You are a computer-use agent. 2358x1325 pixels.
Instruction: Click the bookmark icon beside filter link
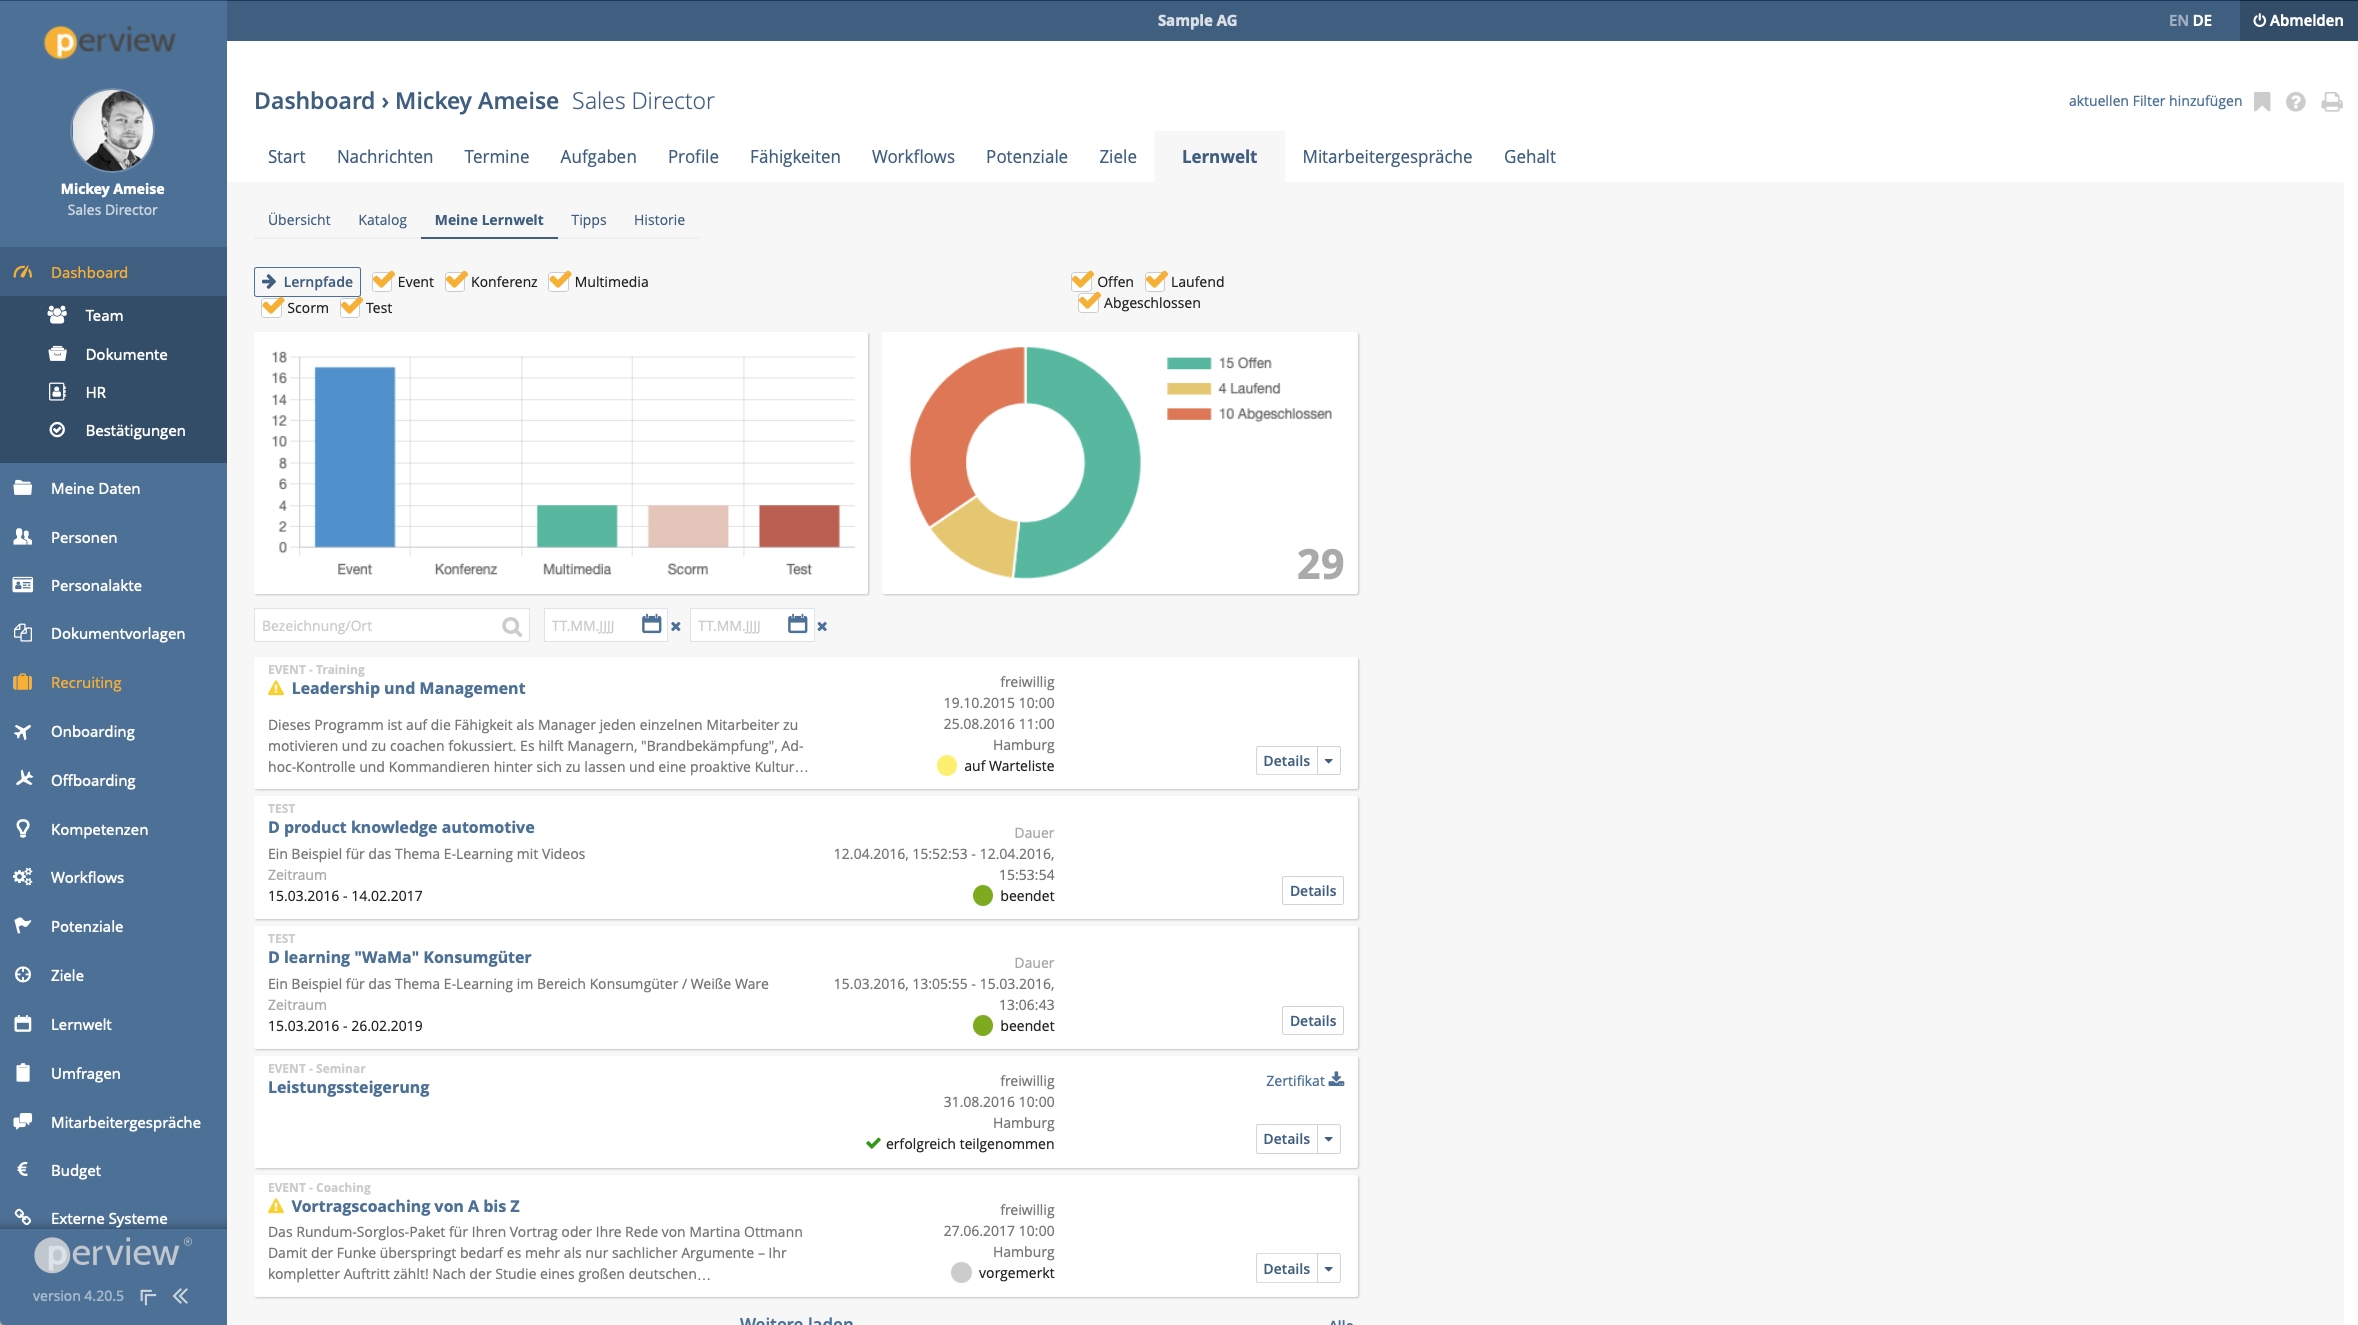(2262, 102)
